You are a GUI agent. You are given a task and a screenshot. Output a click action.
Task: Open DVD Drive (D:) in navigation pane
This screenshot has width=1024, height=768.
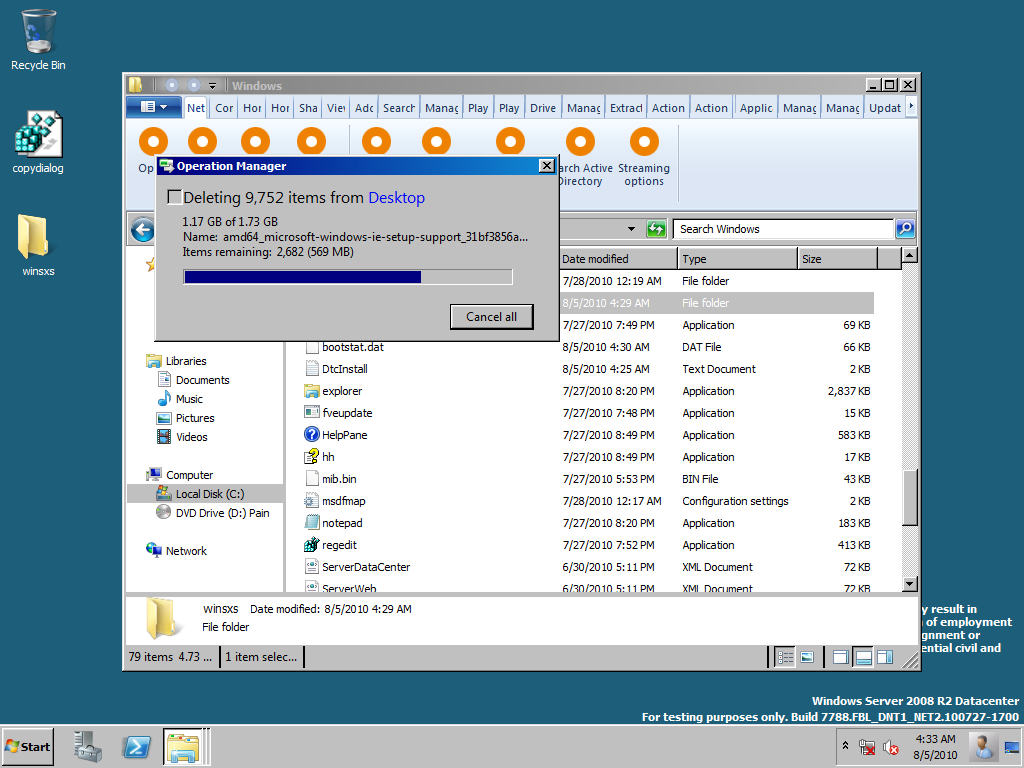coord(213,513)
